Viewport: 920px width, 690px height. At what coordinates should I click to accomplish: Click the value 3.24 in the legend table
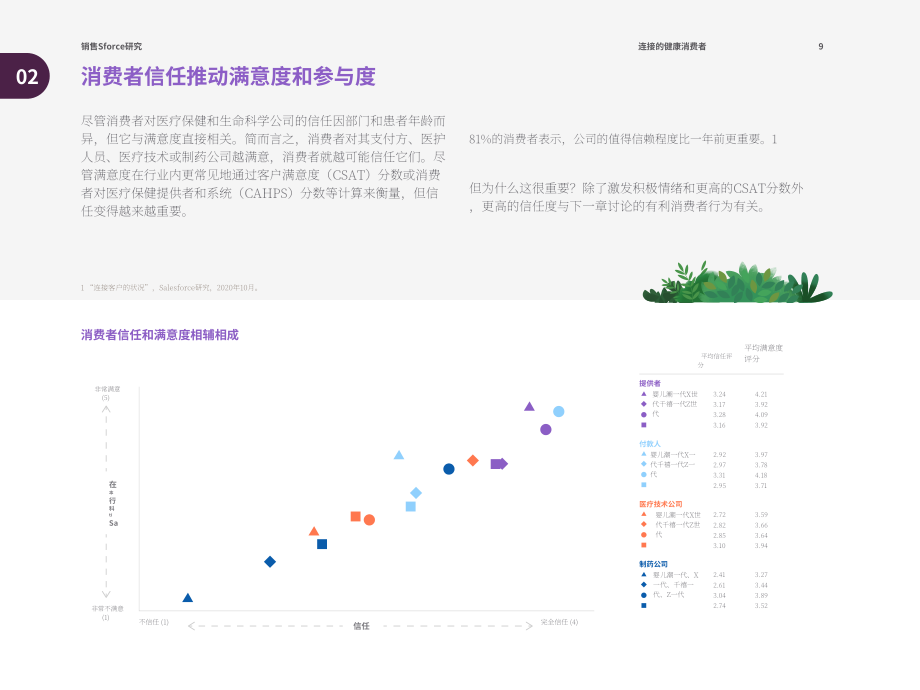pos(719,394)
